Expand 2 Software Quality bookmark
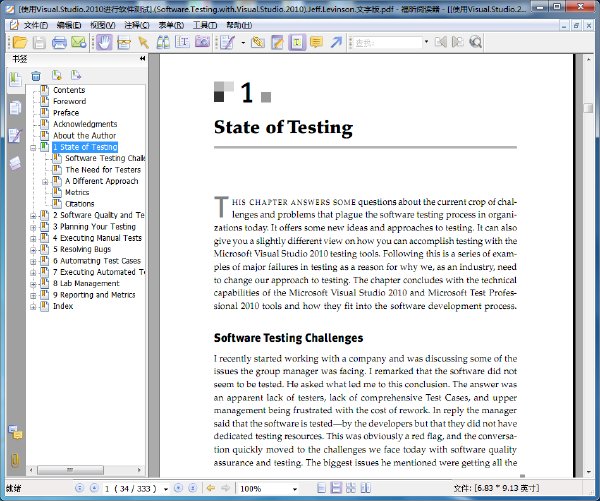600x501 pixels. (33, 215)
